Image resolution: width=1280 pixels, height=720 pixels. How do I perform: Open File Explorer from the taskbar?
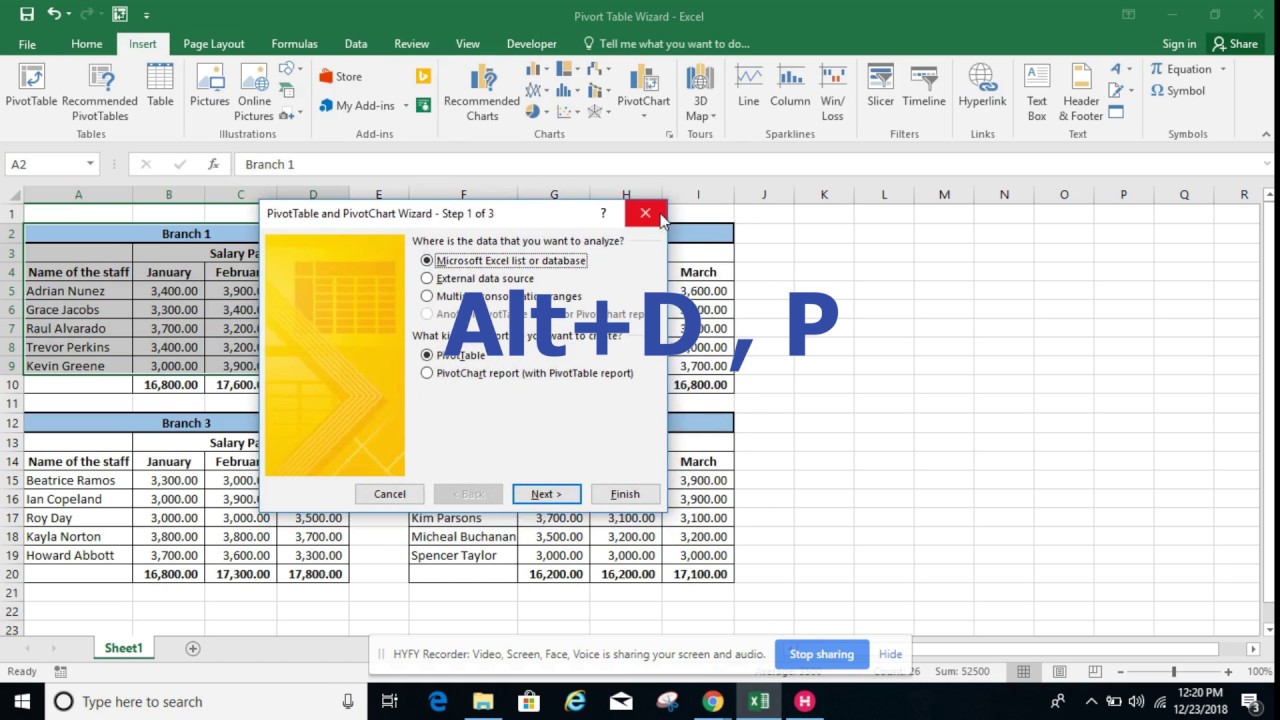coord(483,702)
